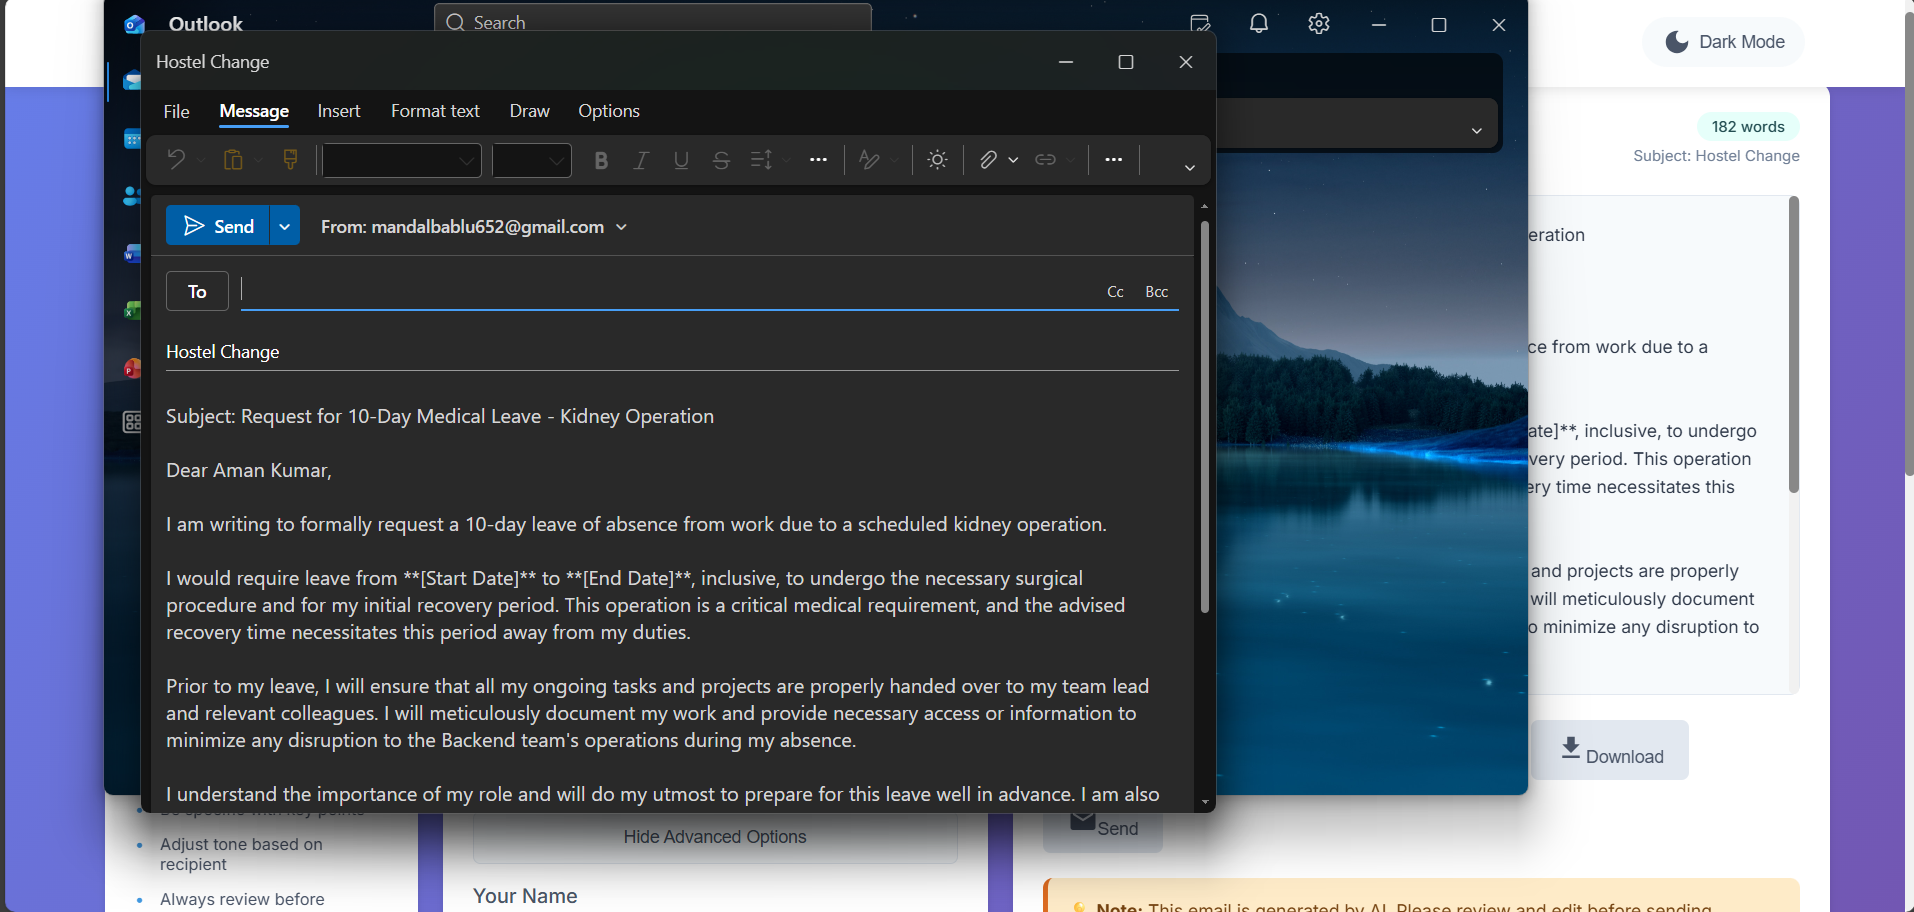The height and width of the screenshot is (912, 1914).
Task: Open the Paste options dropdown arrow
Action: 258,160
